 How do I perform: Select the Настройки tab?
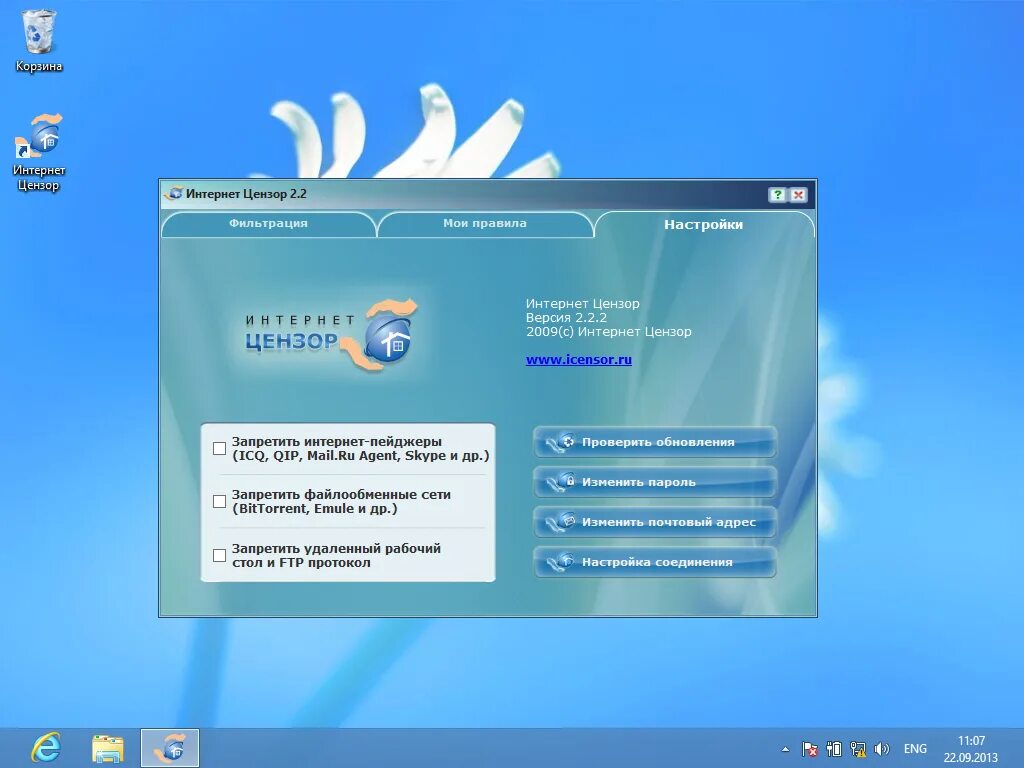[703, 225]
